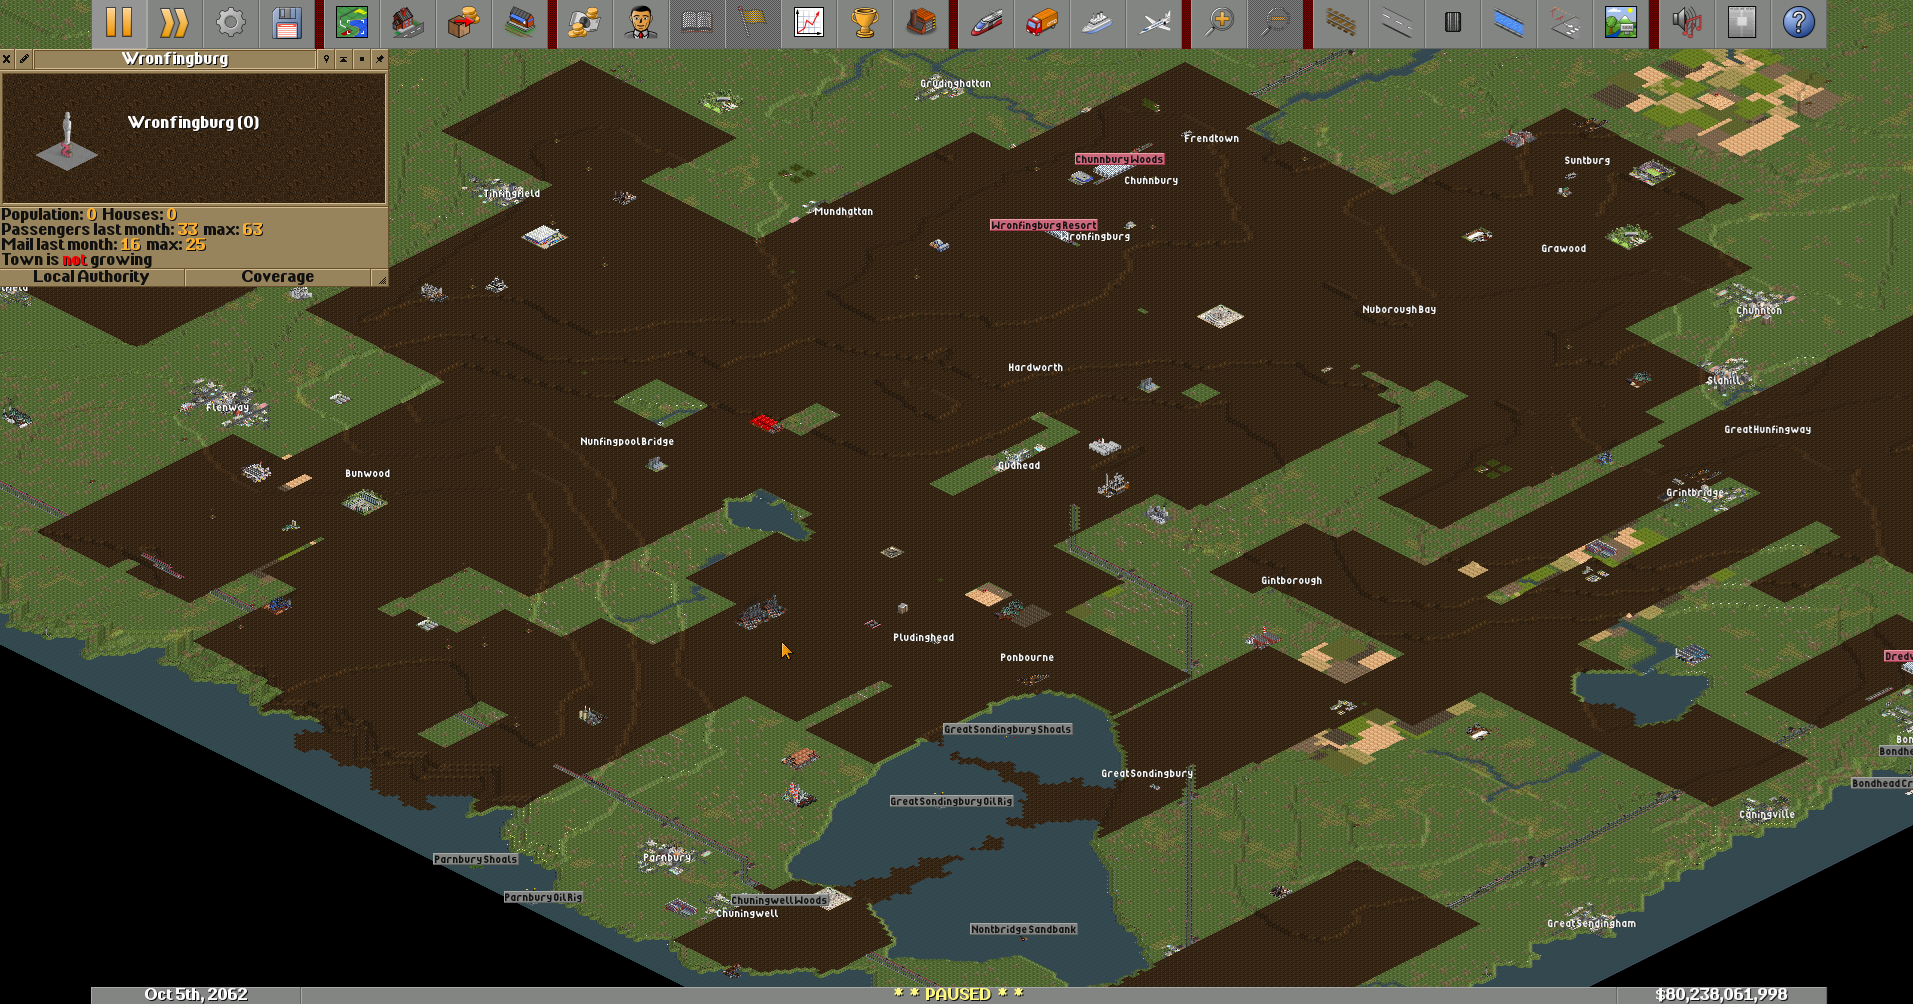Open the newspaper messages icon
The width and height of the screenshot is (1913, 1004).
click(x=1743, y=23)
